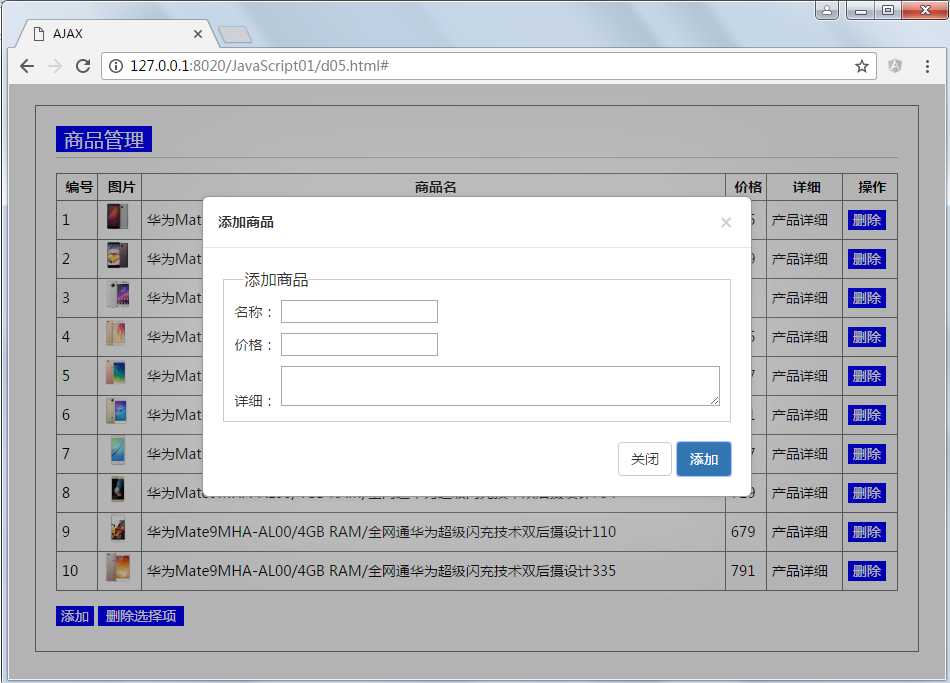Go back using browser back arrow
The image size is (950, 683).
tap(27, 66)
